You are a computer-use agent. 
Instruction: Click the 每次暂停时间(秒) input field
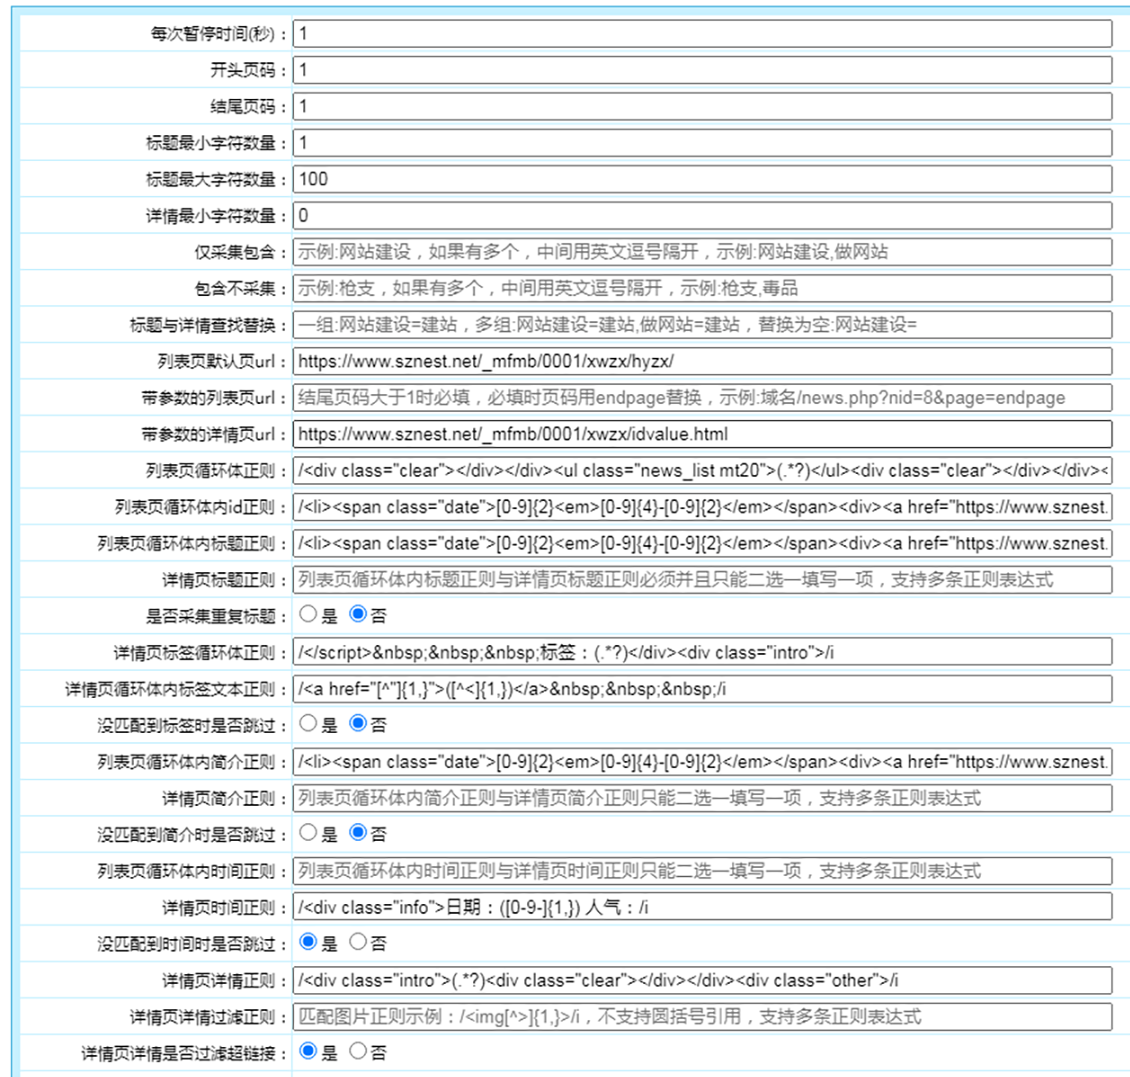[x=701, y=34]
